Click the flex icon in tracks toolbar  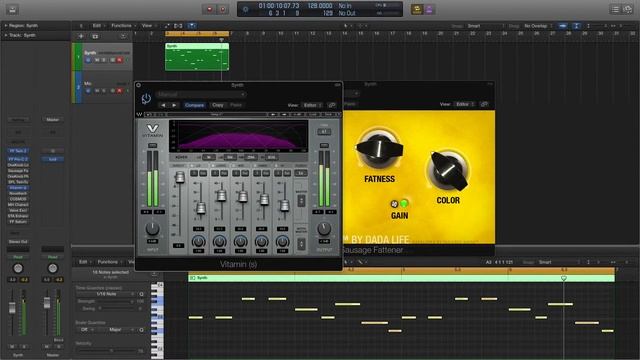point(178,26)
